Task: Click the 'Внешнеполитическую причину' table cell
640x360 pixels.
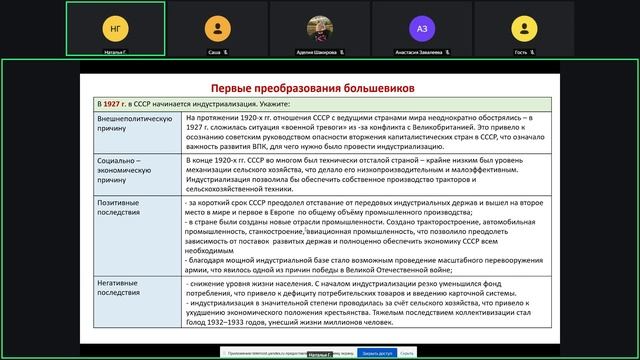Action: (138, 132)
